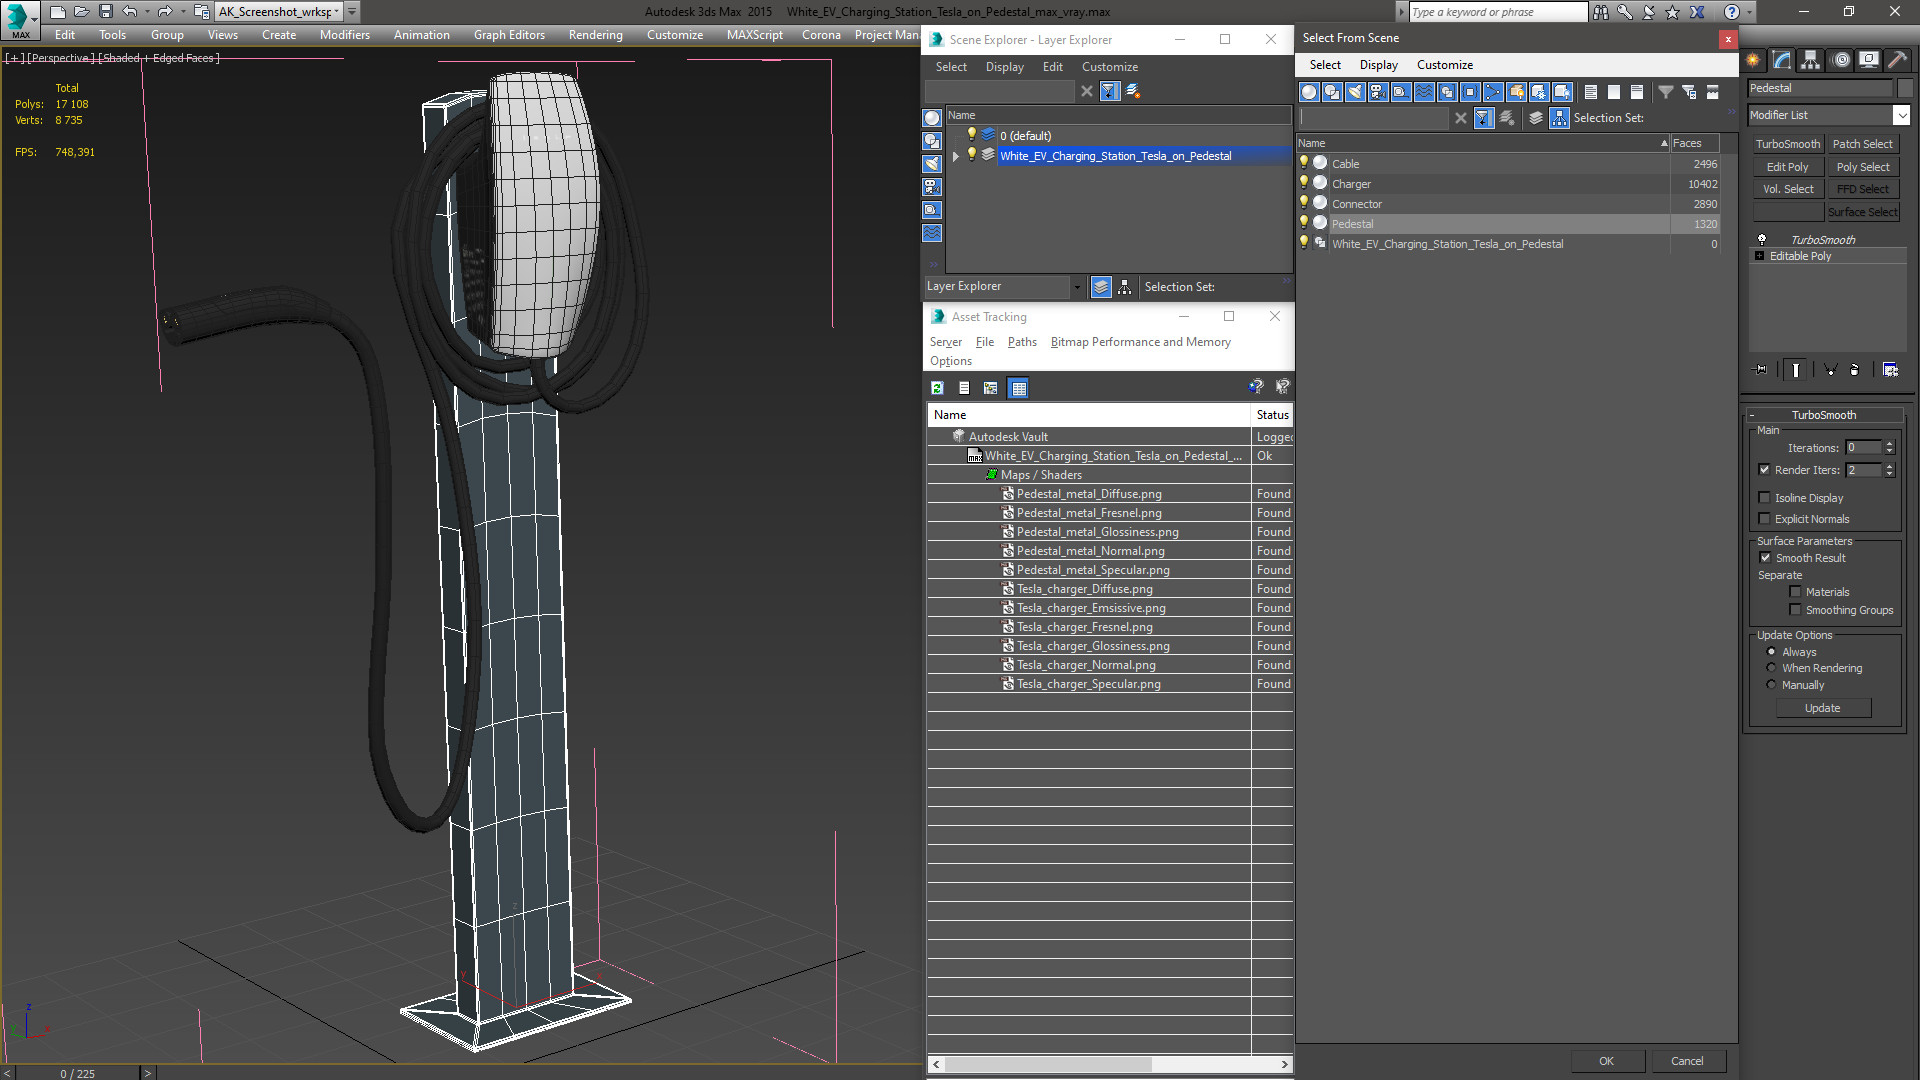Image resolution: width=1920 pixels, height=1080 pixels.
Task: Click Save File icon in main toolbar
Action: pos(105,12)
